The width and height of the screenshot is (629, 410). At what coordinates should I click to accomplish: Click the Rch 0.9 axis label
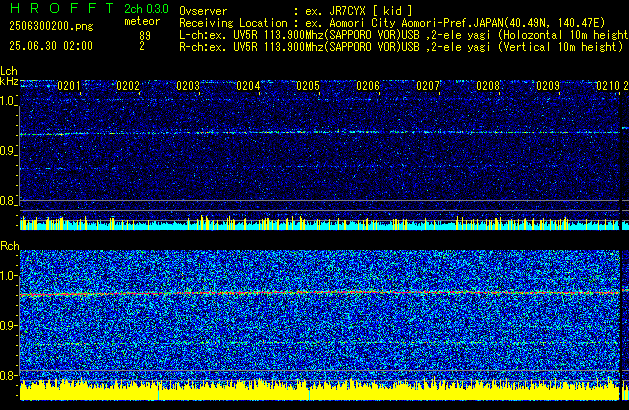(9, 325)
